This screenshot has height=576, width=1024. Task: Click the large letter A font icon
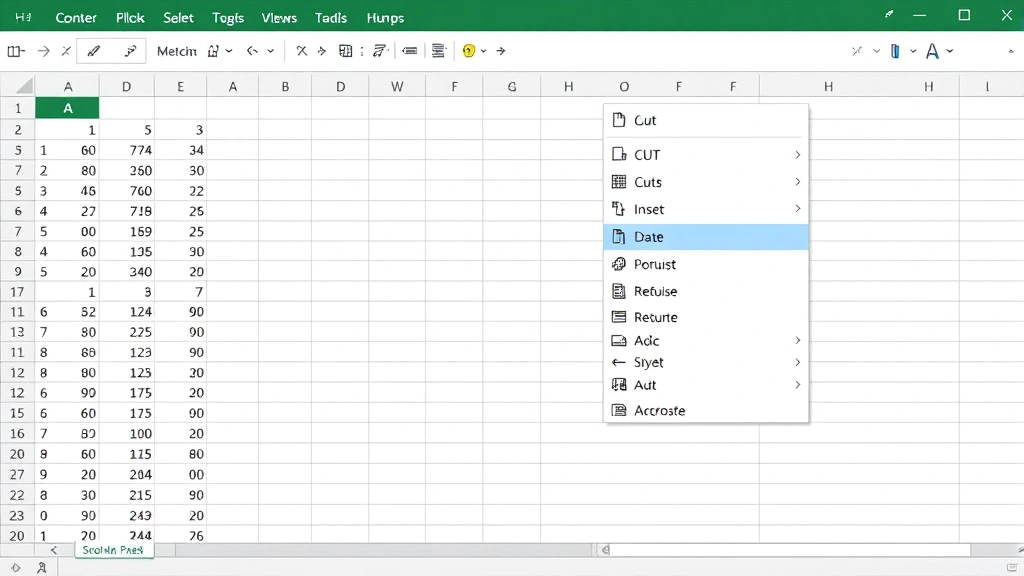coord(932,51)
